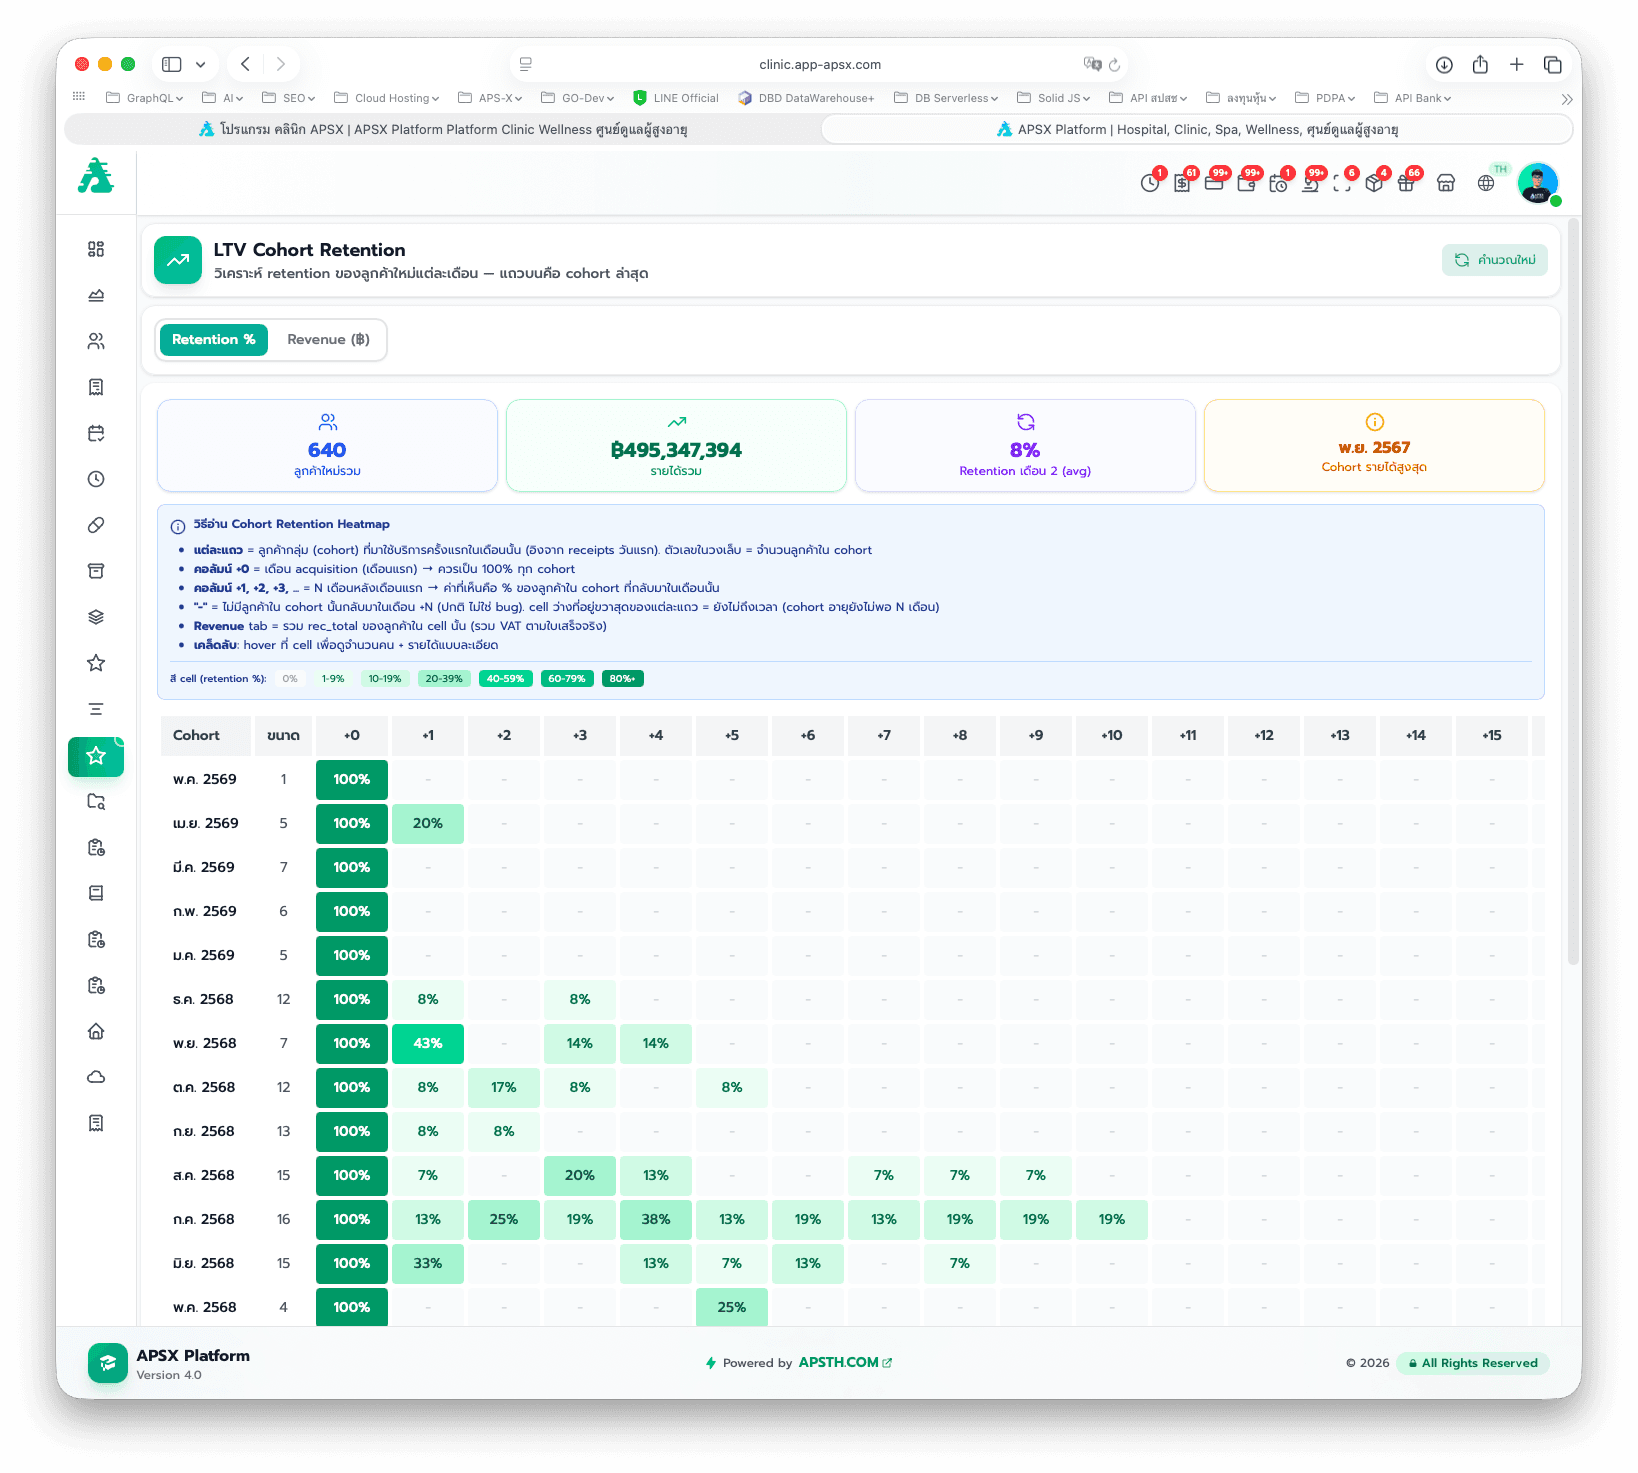Open the store shop icon in header

pos(1446,183)
